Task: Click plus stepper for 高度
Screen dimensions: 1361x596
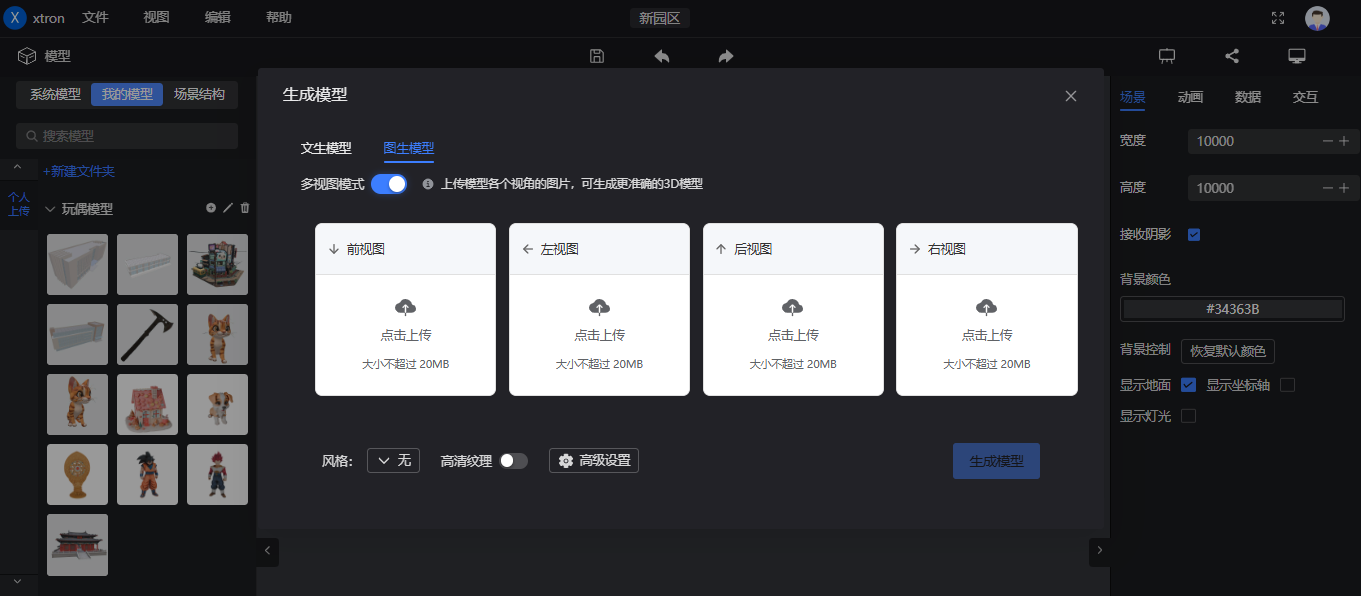Action: point(1344,188)
